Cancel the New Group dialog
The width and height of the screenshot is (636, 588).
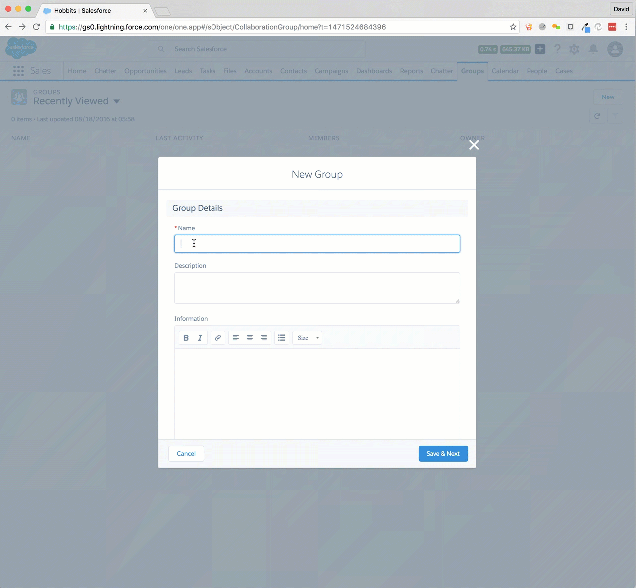(186, 454)
